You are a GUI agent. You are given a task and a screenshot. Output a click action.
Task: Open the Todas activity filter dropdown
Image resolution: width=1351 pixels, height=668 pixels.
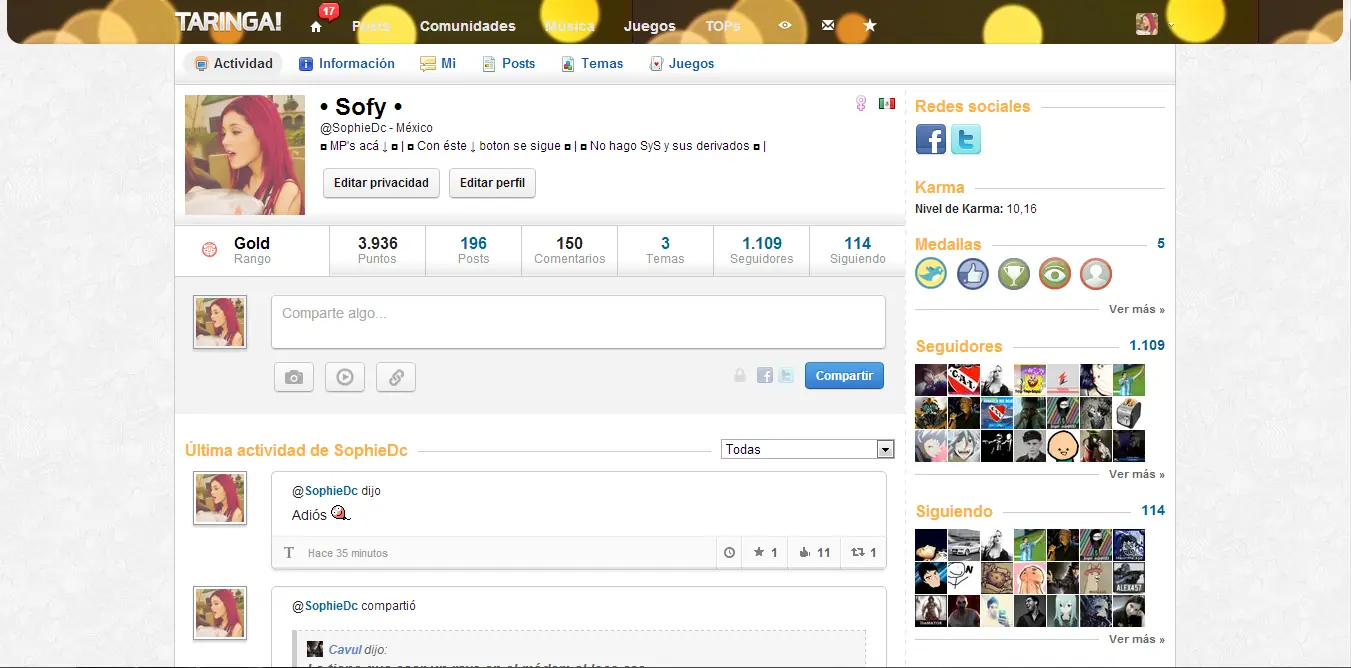pos(807,449)
